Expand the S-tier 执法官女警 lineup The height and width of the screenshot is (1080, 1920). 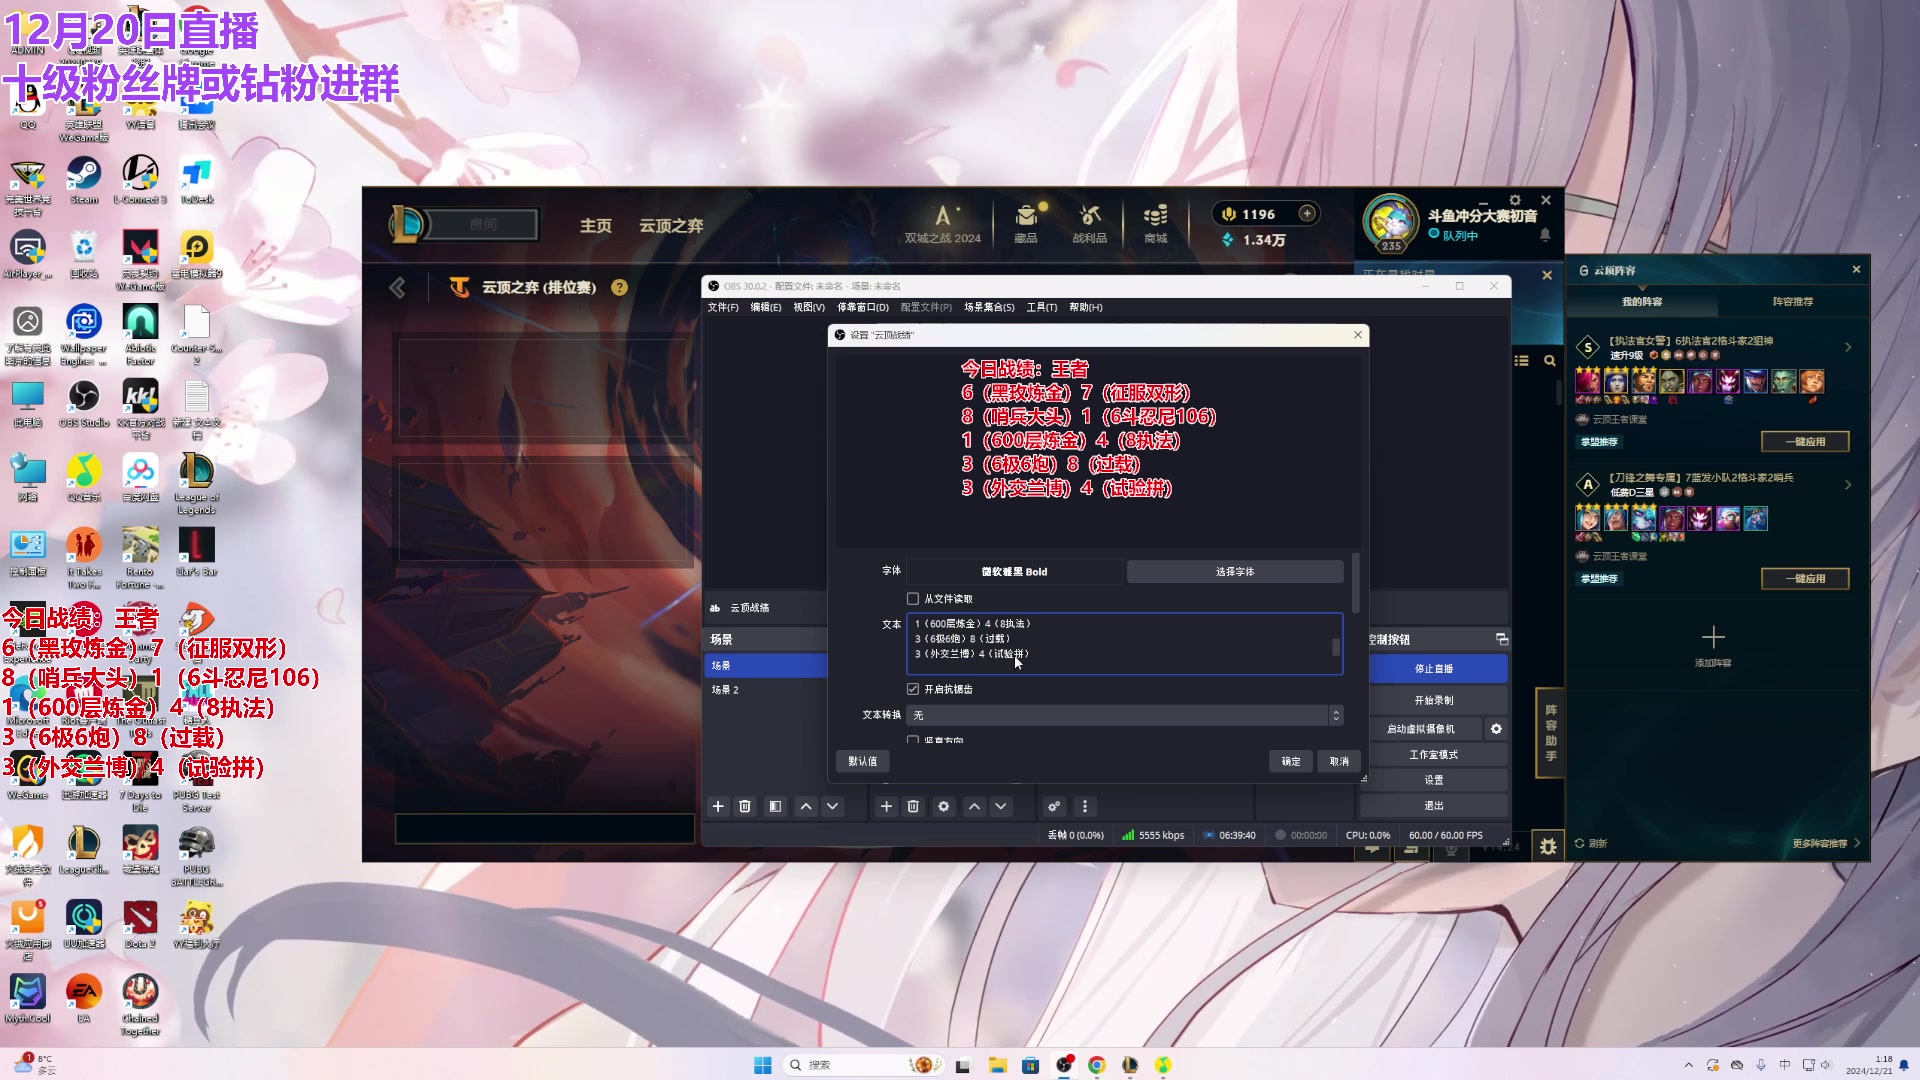pyautogui.click(x=1848, y=347)
